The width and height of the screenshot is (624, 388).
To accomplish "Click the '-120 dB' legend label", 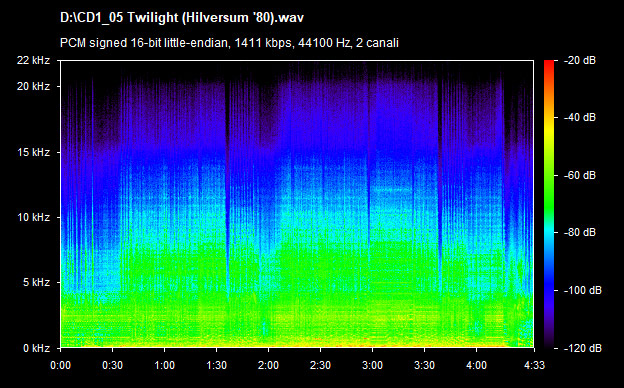I will [x=583, y=348].
